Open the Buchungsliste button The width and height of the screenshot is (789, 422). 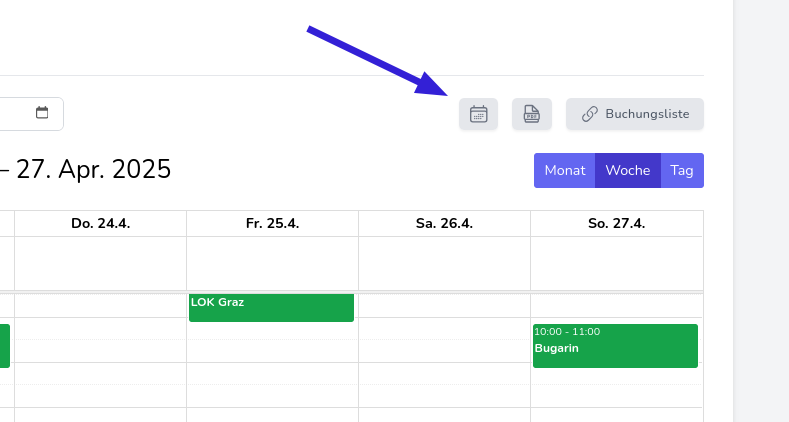(x=635, y=114)
